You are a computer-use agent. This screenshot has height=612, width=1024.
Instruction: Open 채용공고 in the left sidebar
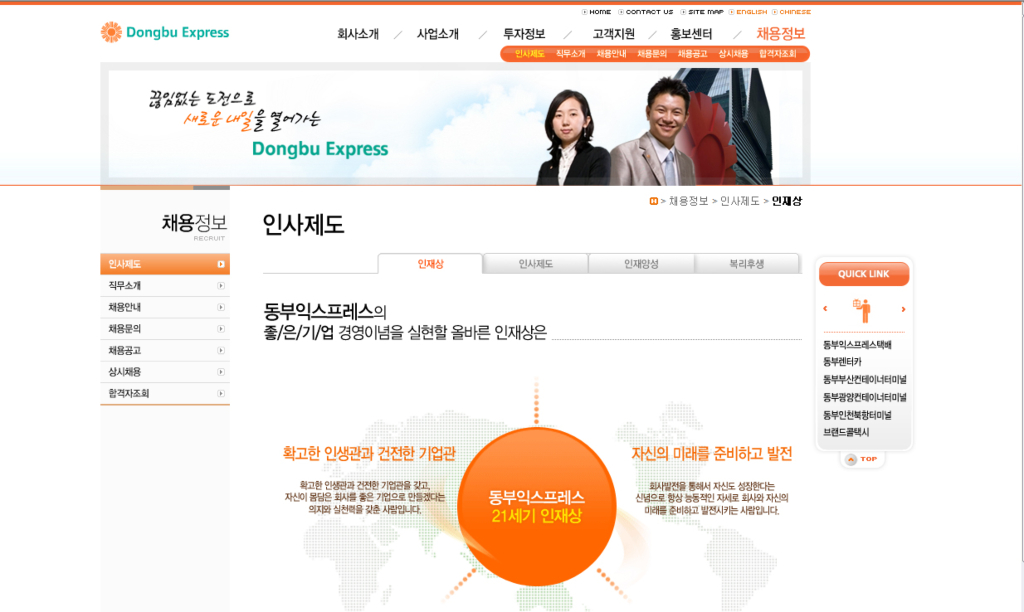pyautogui.click(x=165, y=350)
